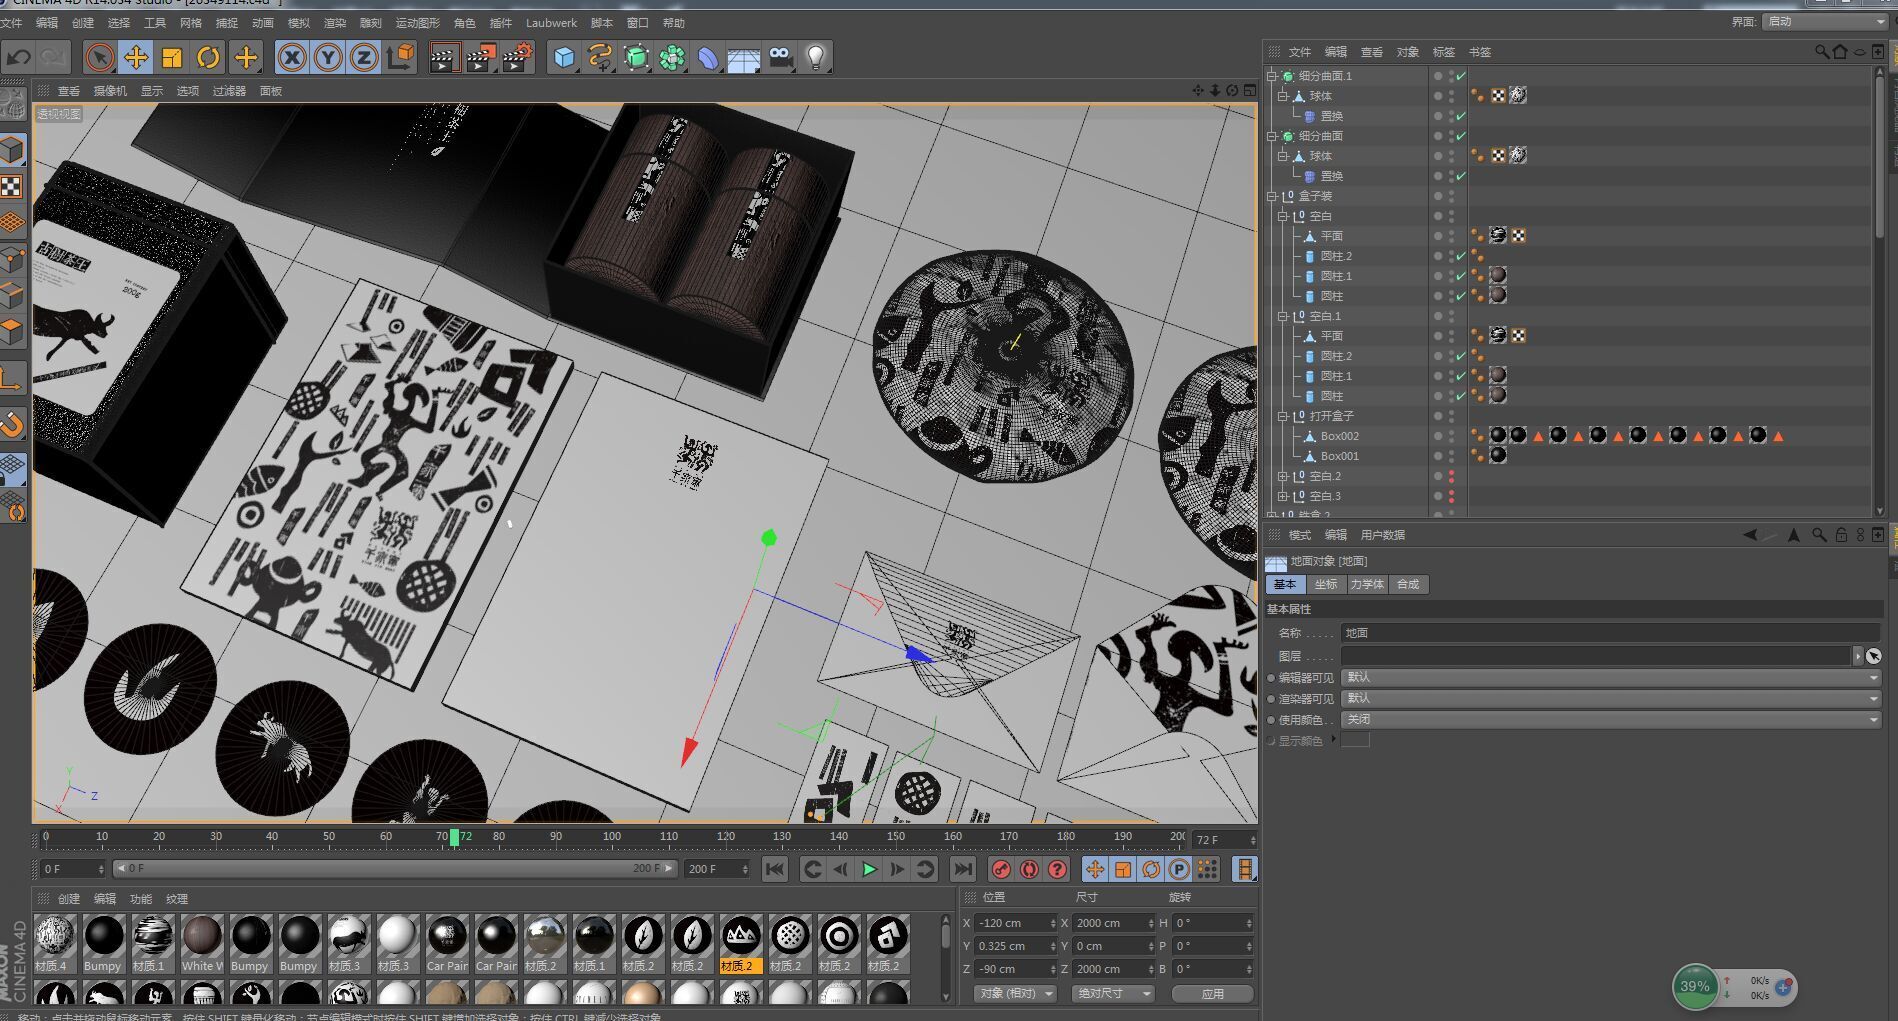
Task: Open the spline pen tool
Action: (600, 57)
